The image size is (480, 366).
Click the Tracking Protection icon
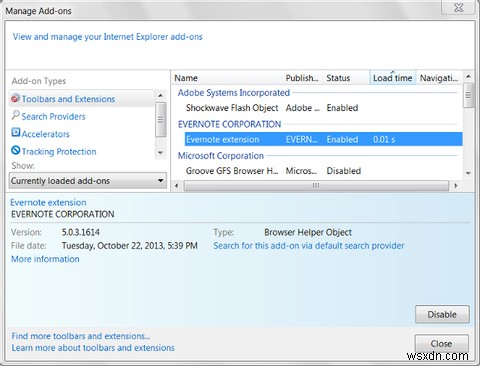16,150
